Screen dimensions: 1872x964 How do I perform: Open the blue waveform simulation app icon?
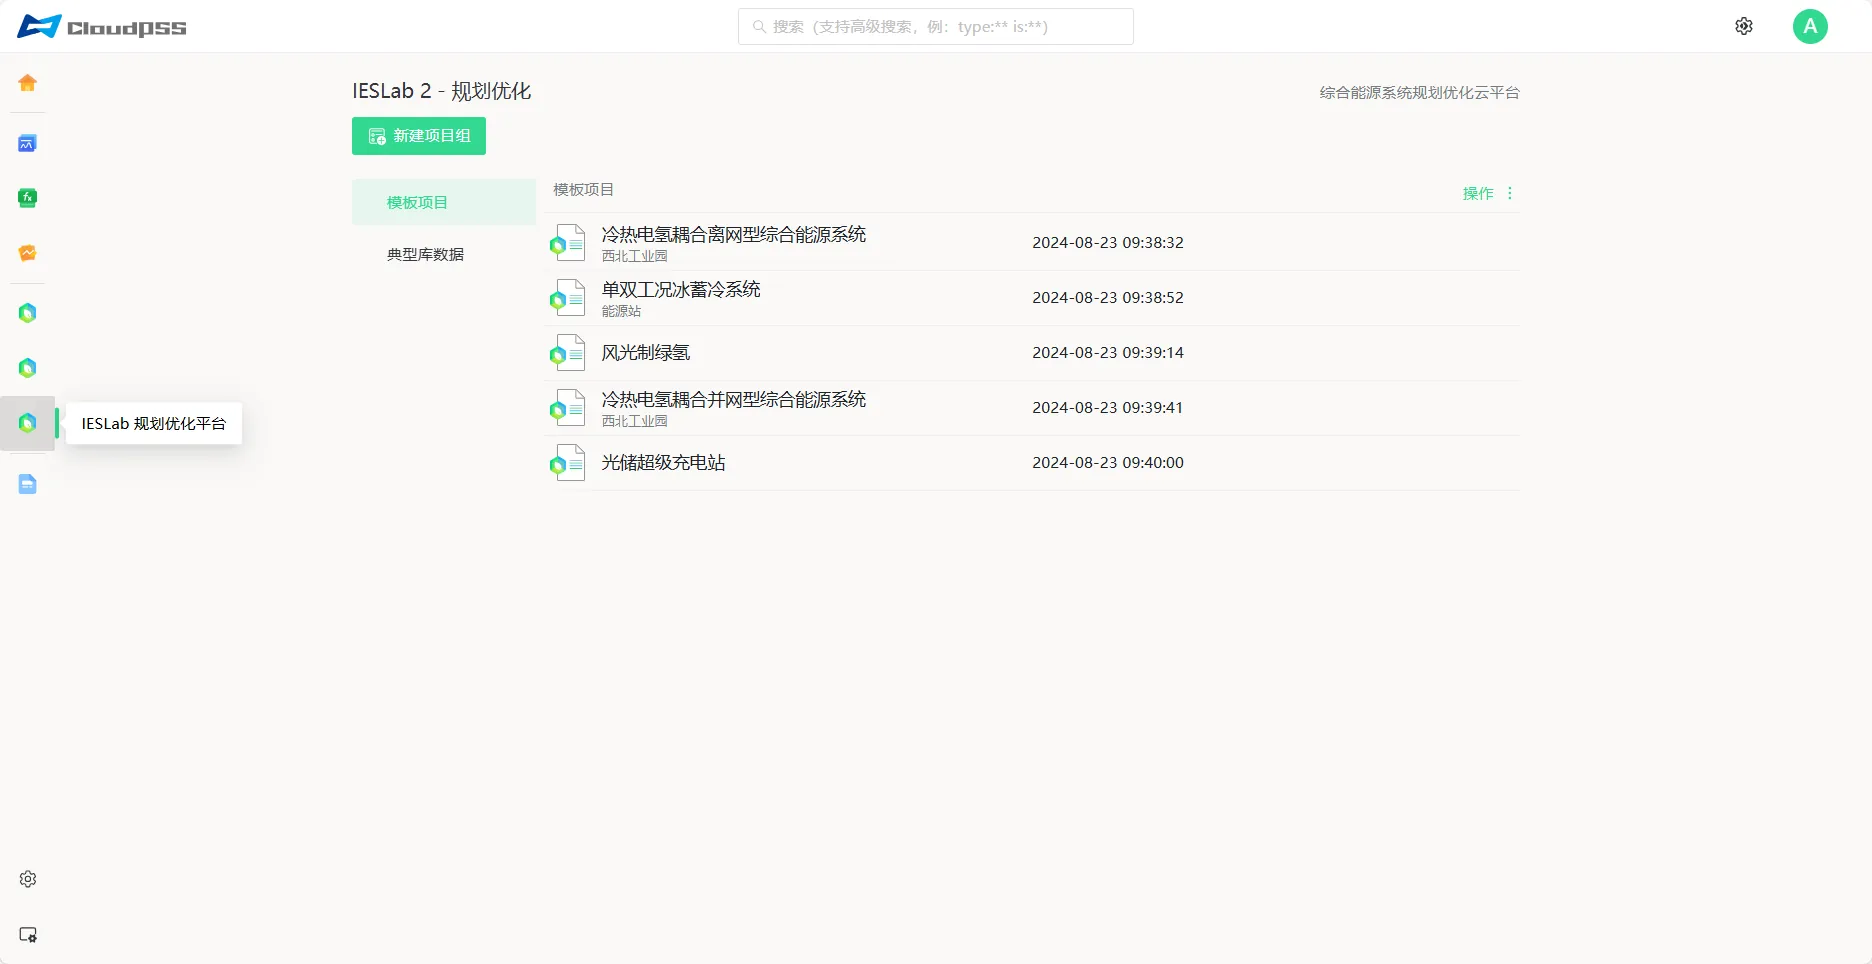point(27,144)
